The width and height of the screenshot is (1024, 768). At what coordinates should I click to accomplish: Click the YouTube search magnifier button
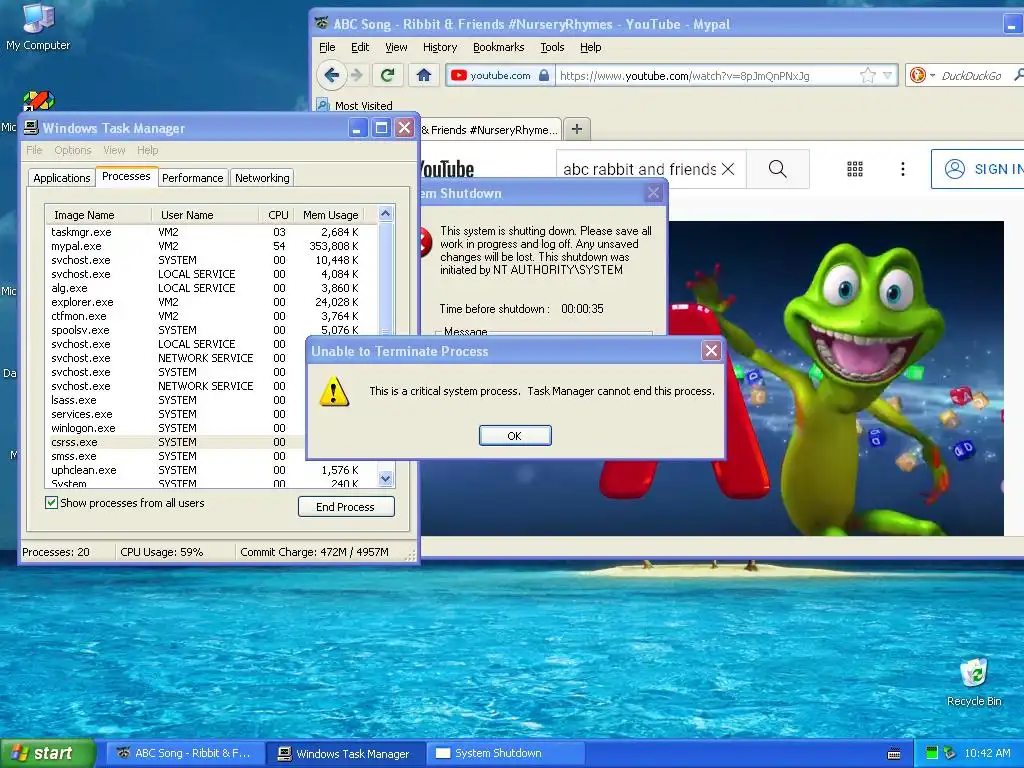coord(777,169)
